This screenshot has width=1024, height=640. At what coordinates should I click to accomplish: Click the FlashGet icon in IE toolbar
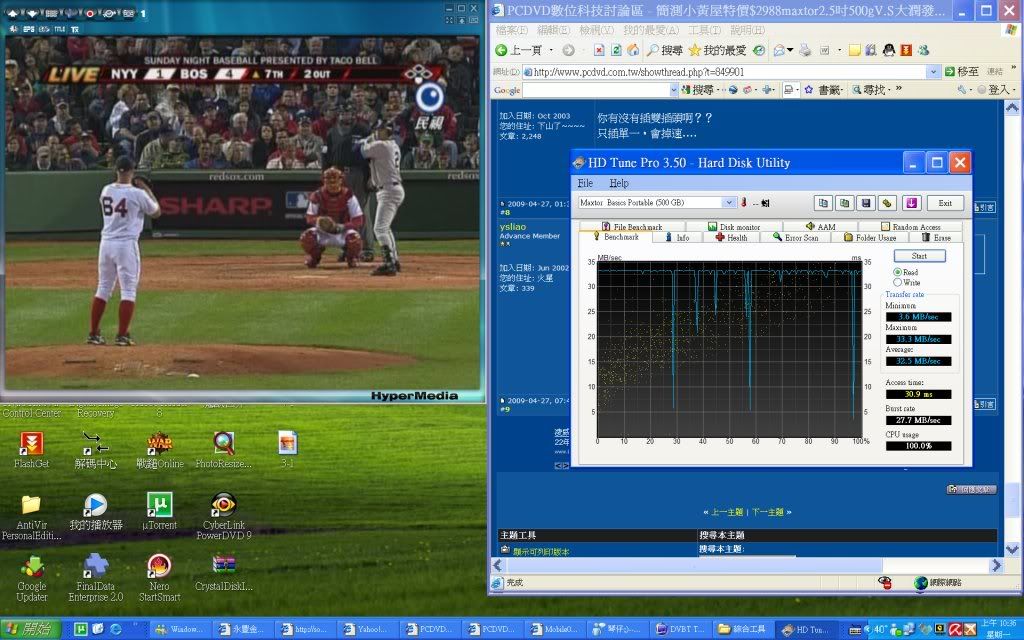[906, 50]
